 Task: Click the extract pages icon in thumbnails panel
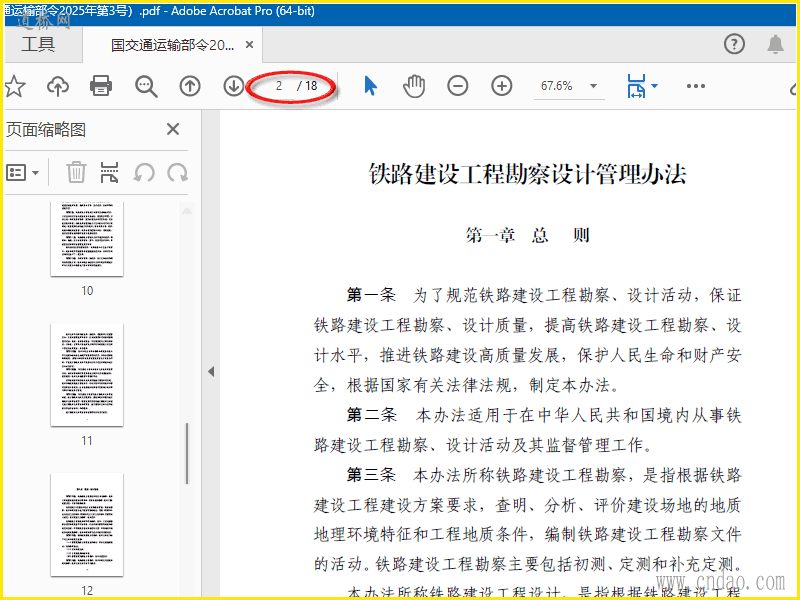[x=110, y=172]
